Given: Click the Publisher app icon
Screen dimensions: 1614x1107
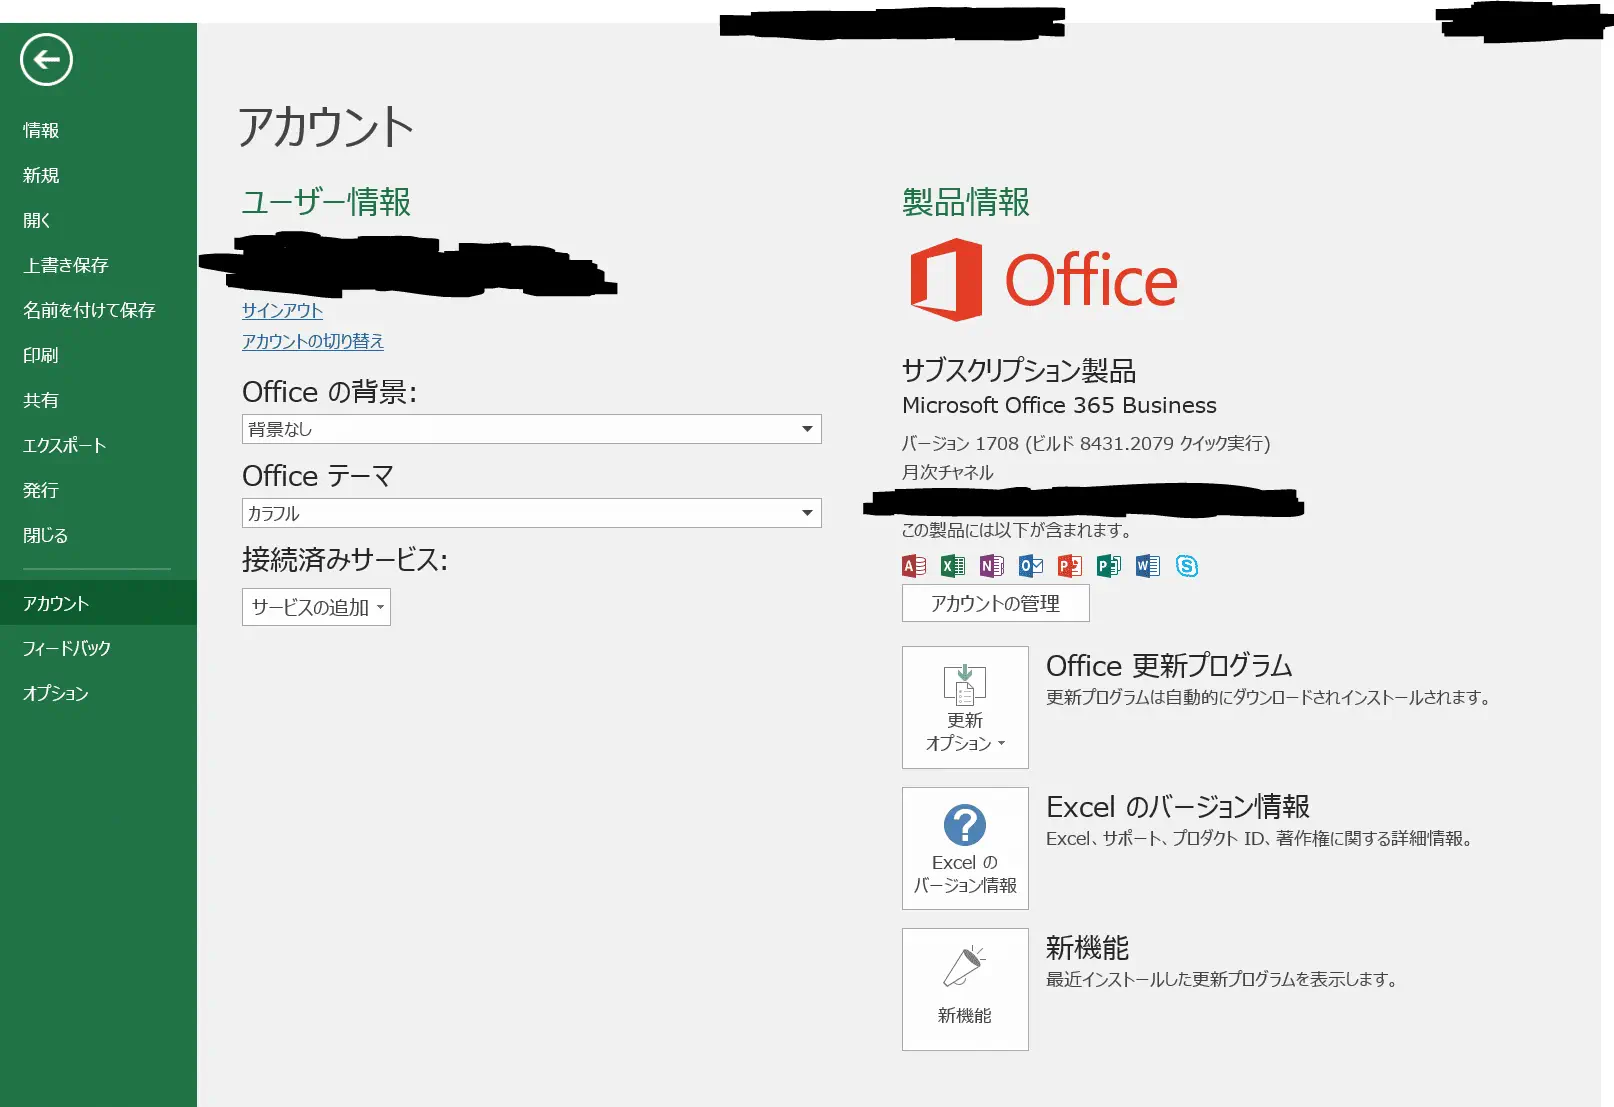Looking at the screenshot, I should point(1108,566).
